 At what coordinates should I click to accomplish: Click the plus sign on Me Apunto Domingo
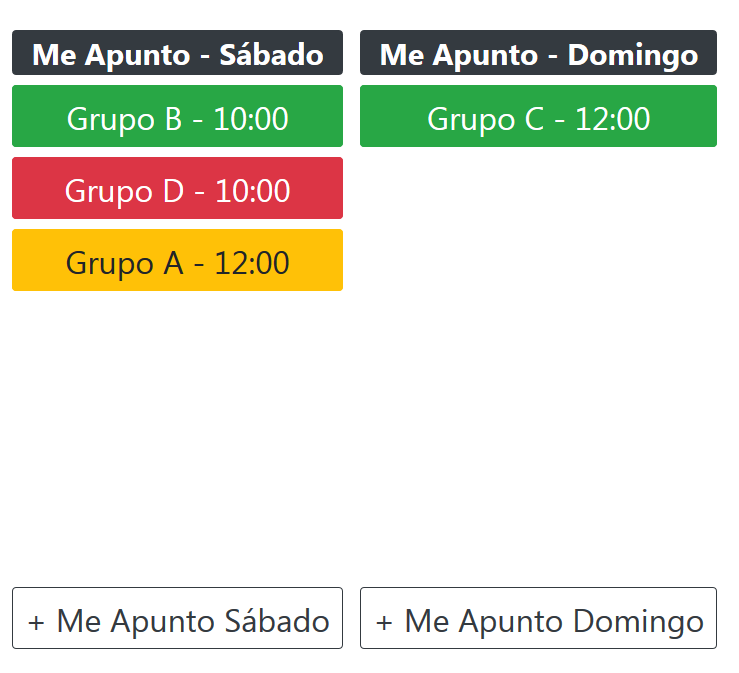pyautogui.click(x=384, y=622)
